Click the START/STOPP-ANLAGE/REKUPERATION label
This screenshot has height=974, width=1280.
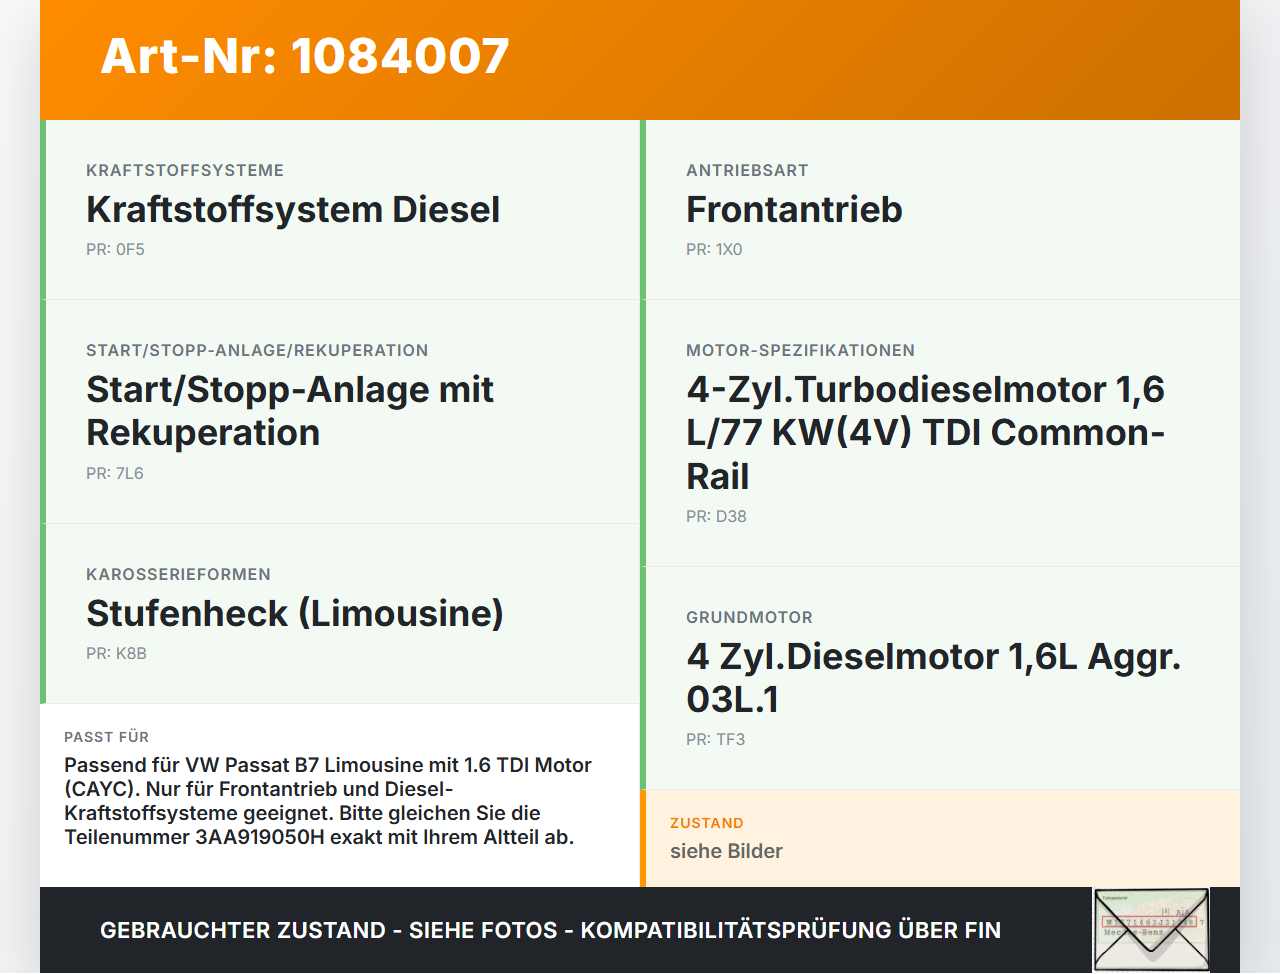point(257,350)
